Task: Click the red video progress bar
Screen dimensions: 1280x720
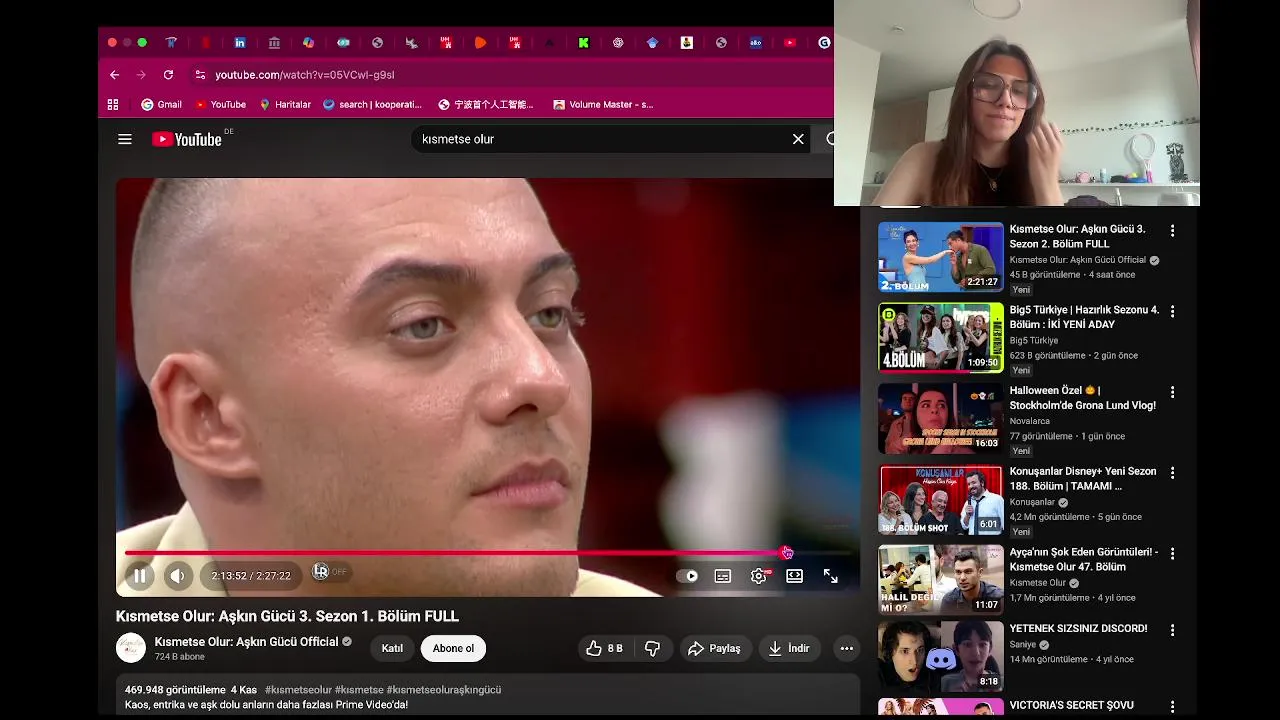Action: [x=455, y=552]
